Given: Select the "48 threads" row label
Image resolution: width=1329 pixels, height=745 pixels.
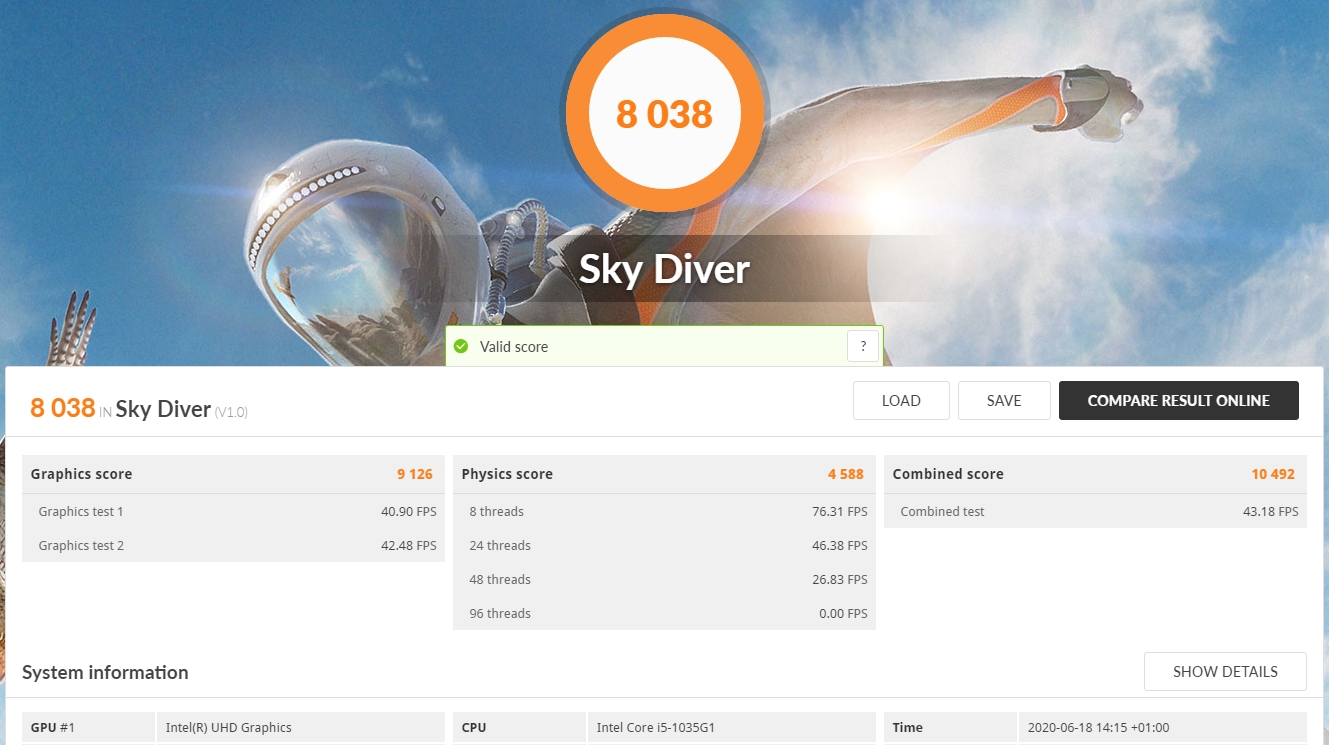Looking at the screenshot, I should [x=500, y=580].
